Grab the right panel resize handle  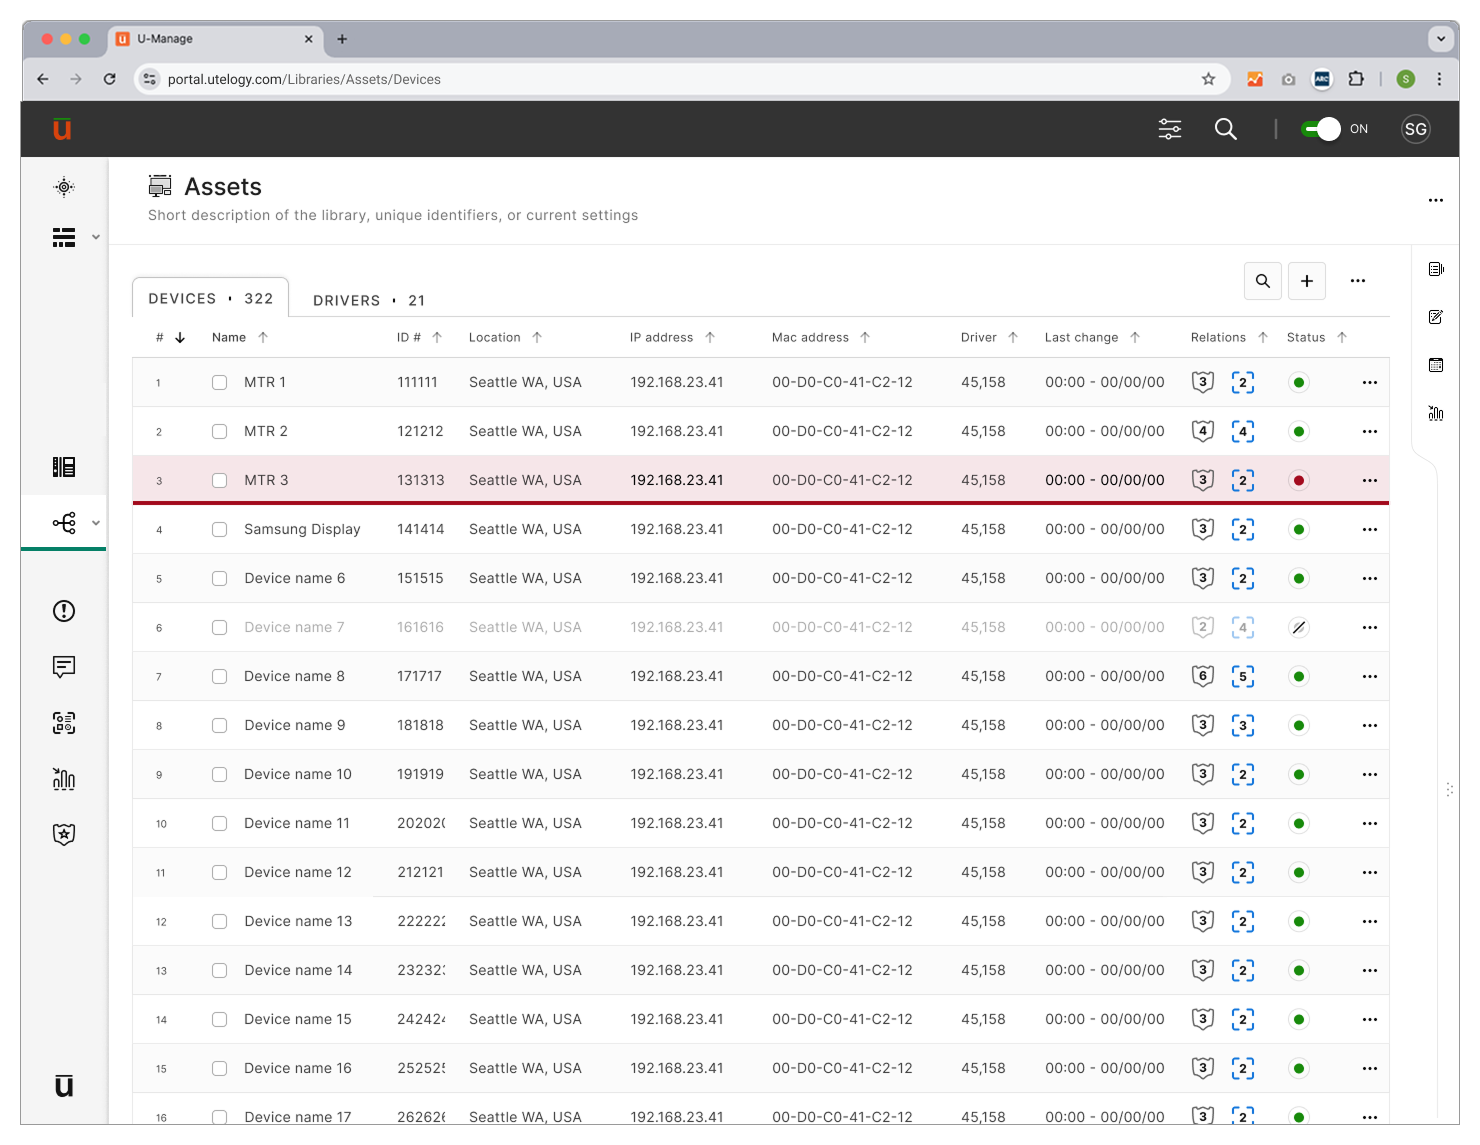(1449, 790)
